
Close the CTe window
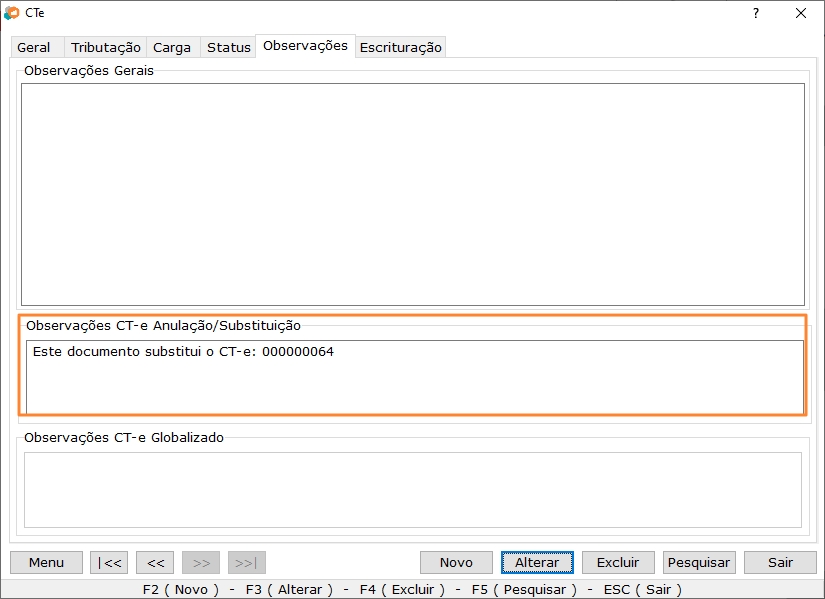800,13
